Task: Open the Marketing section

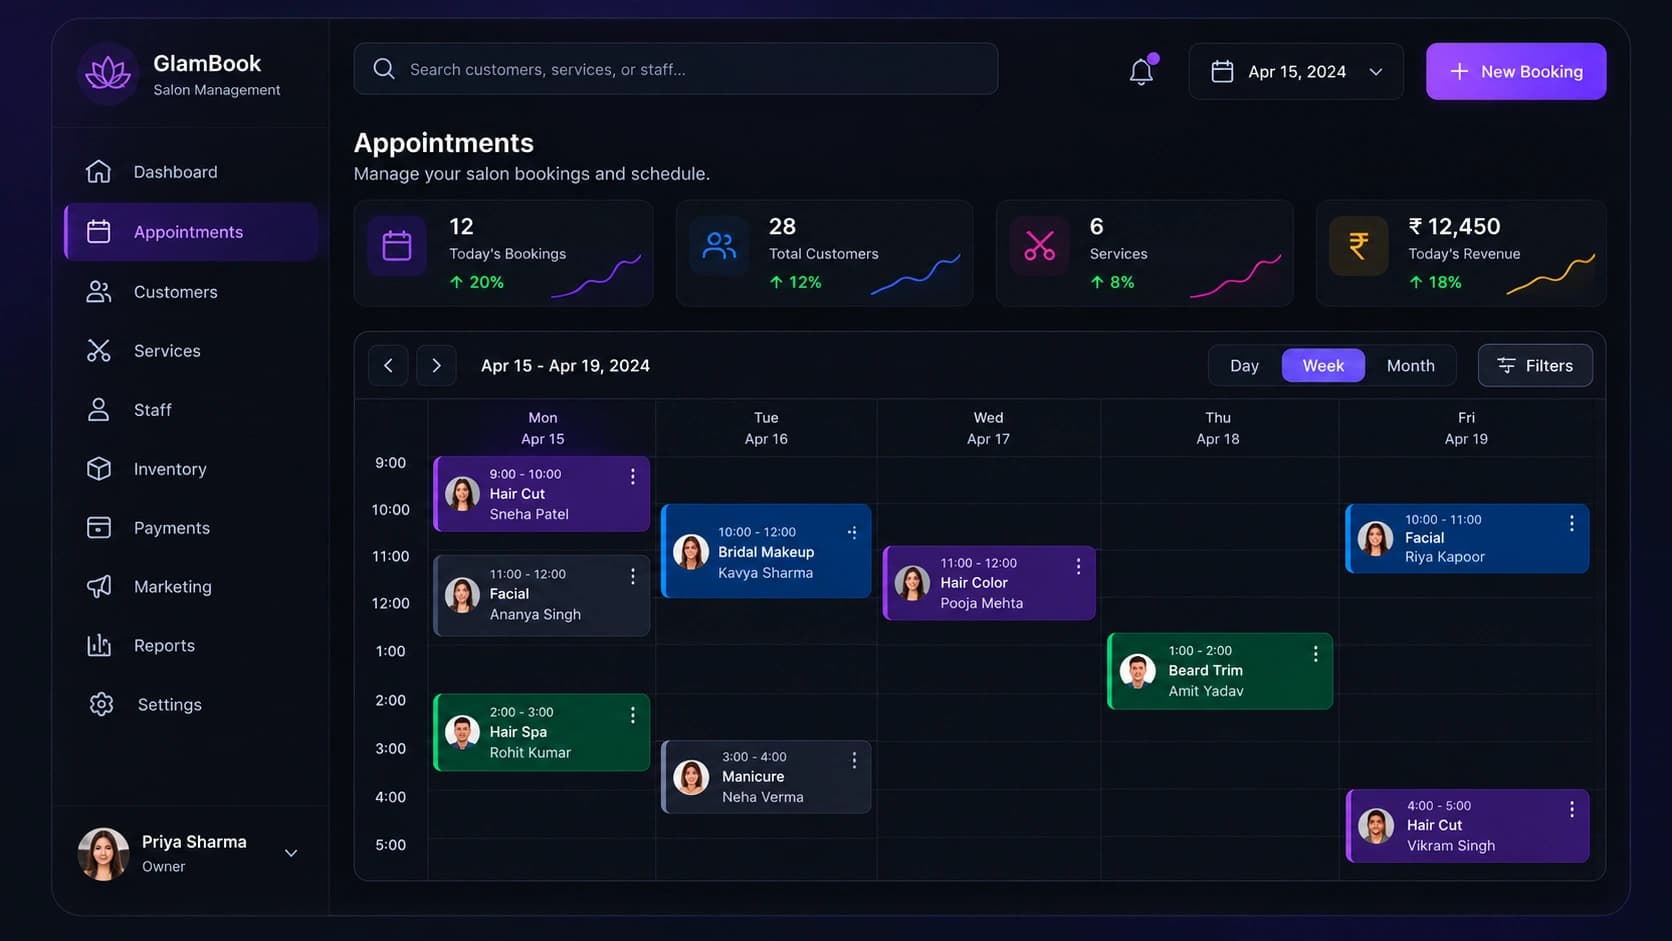Action: [191, 587]
